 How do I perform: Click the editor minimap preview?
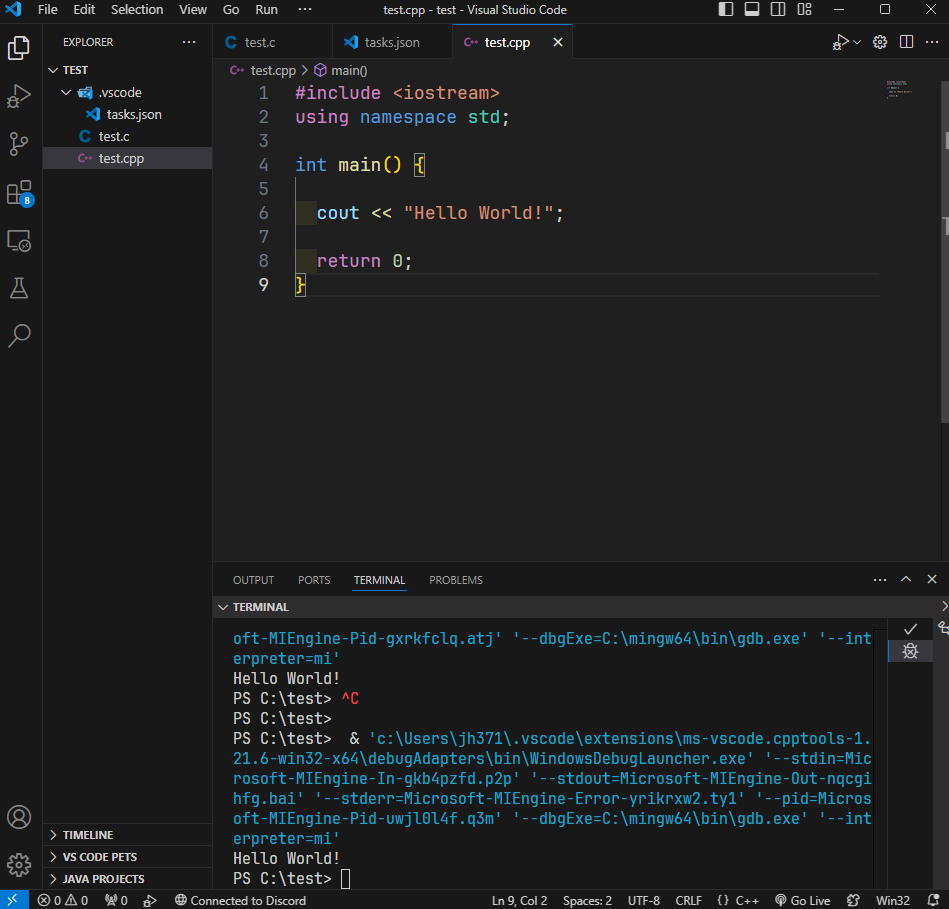(897, 89)
